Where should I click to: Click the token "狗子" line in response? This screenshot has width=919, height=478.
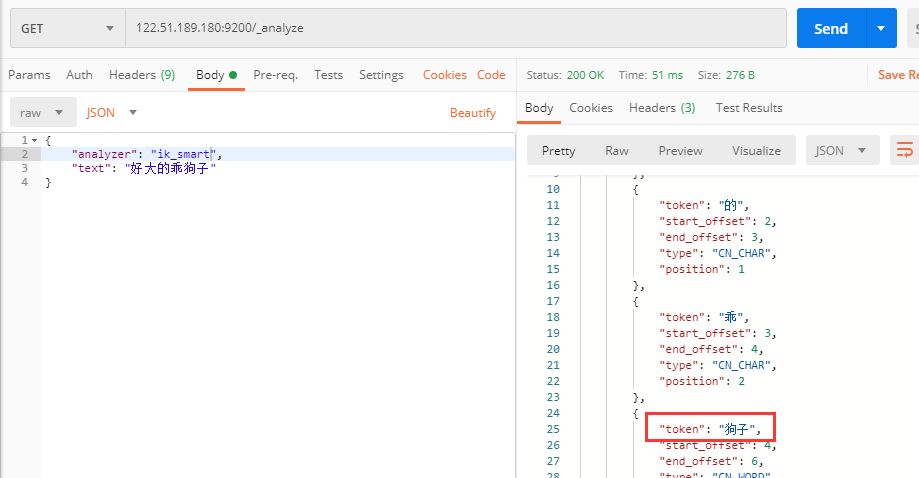(x=710, y=429)
